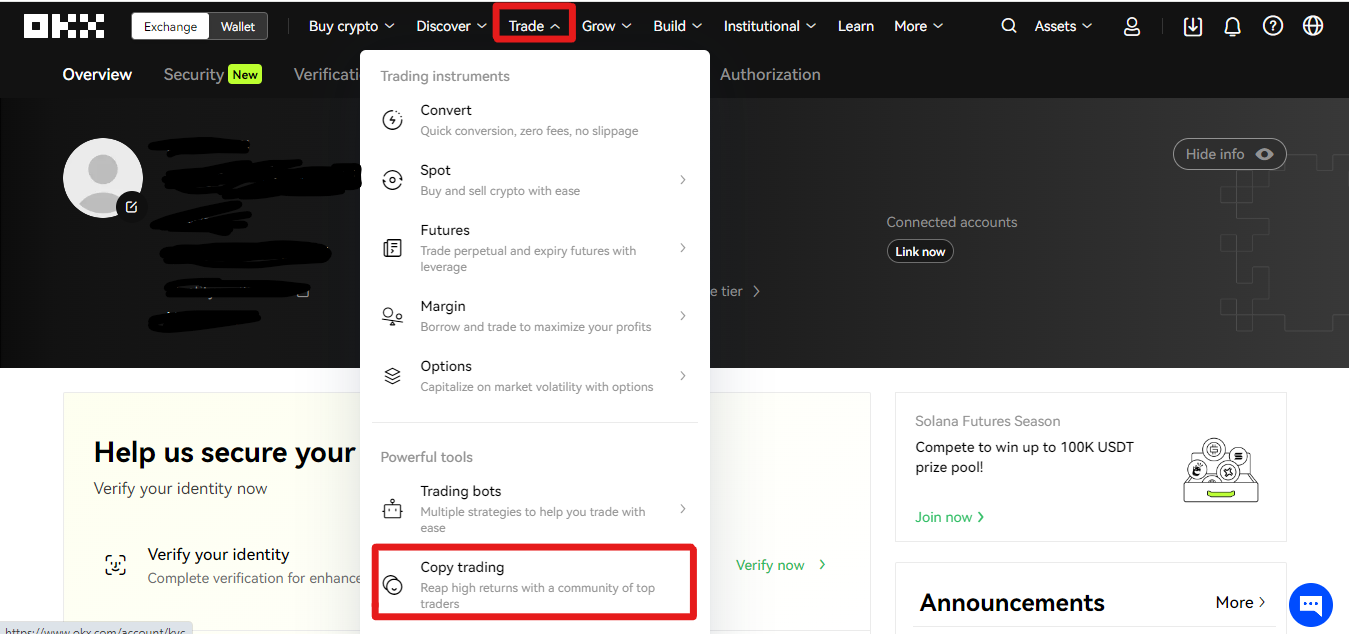Expand the More menu

918,26
